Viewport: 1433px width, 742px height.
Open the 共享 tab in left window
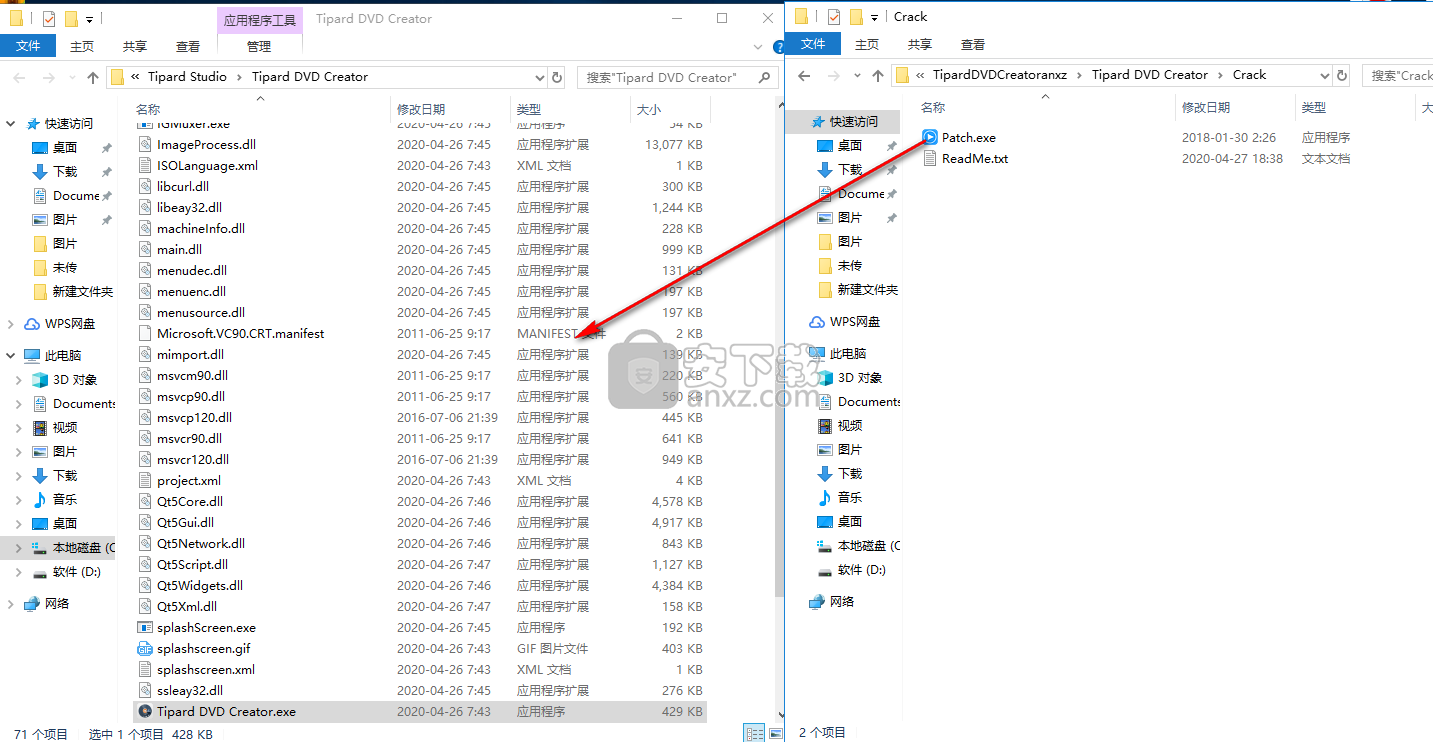(x=135, y=46)
